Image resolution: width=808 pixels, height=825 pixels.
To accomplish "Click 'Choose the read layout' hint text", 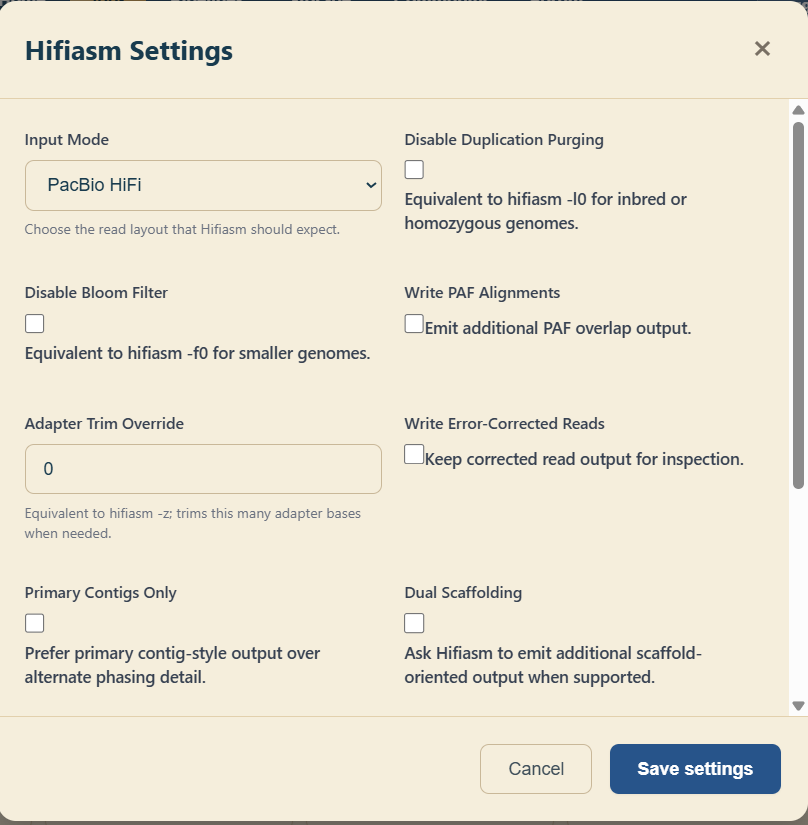I will point(182,229).
